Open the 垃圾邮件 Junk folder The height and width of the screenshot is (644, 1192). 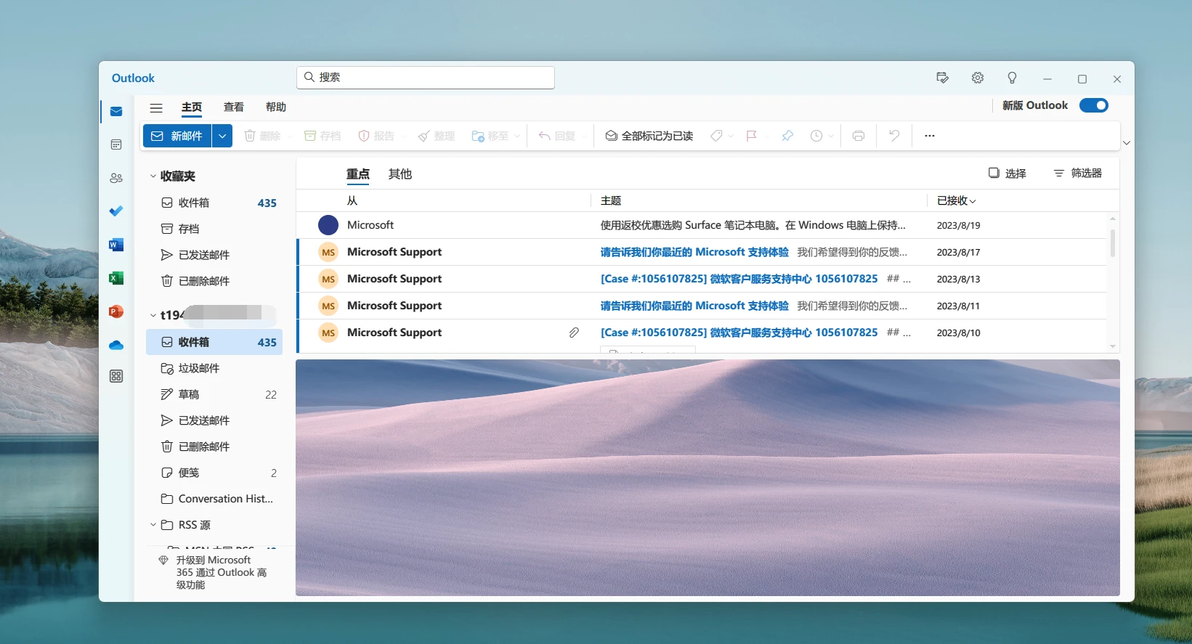pyautogui.click(x=214, y=368)
